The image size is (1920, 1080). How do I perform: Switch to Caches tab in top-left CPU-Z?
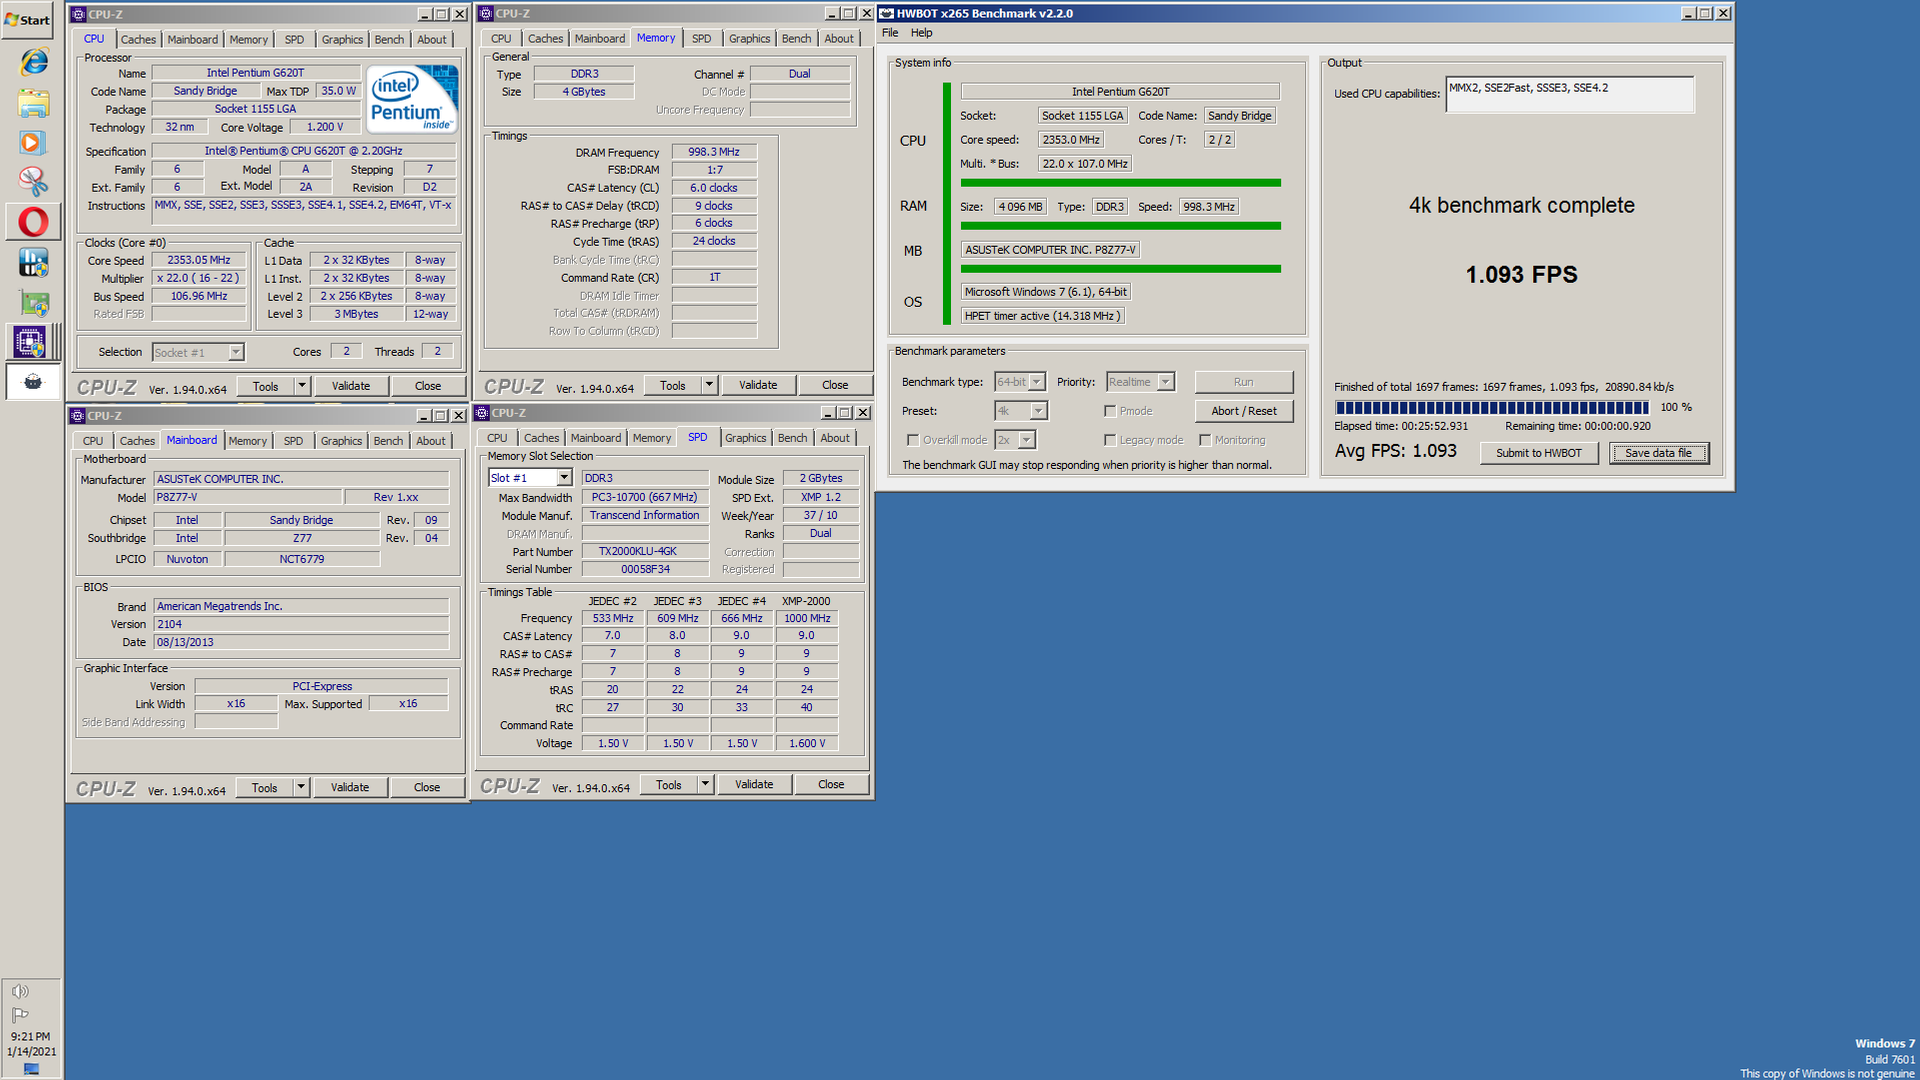coord(138,40)
